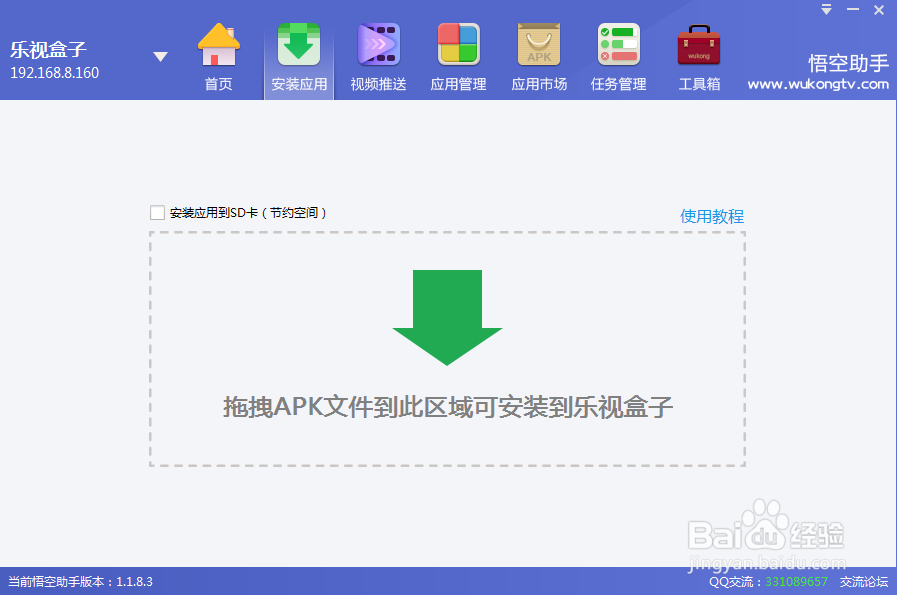This screenshot has height=595, width=897.
Task: Open the wukongtv.com website link
Action: (818, 85)
